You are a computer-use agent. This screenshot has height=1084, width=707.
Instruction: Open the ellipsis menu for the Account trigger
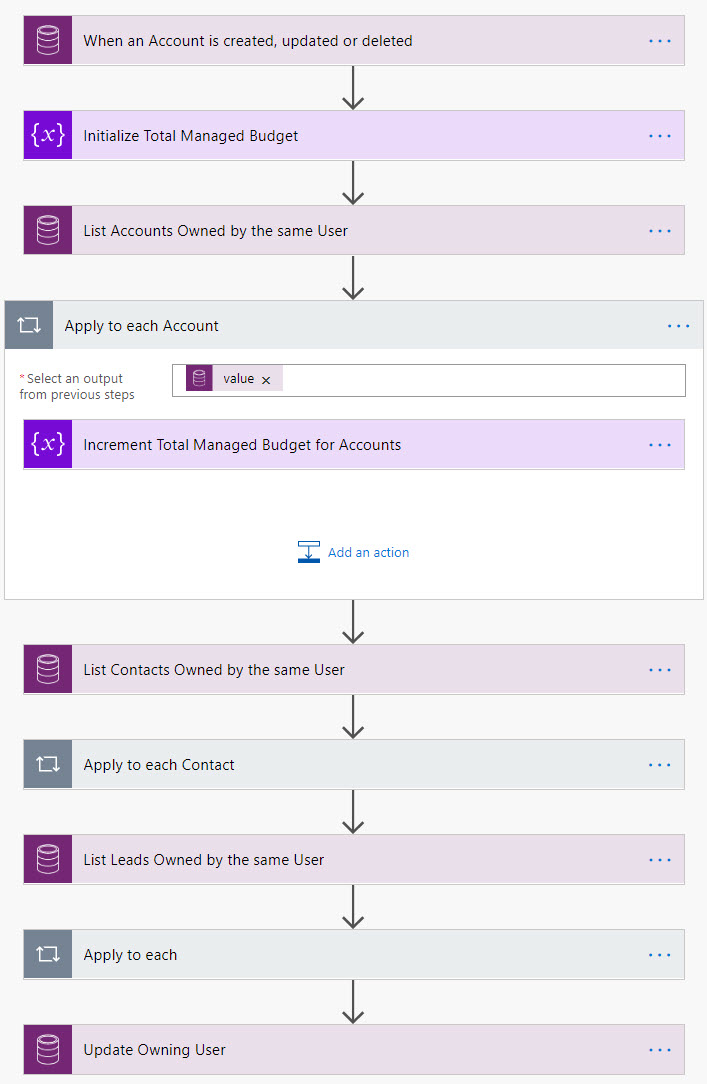click(660, 41)
